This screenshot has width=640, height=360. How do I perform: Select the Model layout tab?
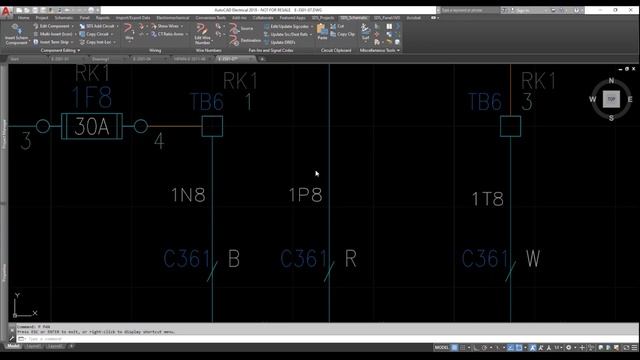13,346
